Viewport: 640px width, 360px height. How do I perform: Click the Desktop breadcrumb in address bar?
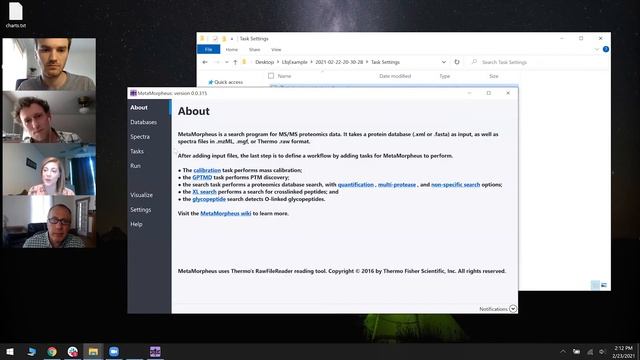coord(264,62)
